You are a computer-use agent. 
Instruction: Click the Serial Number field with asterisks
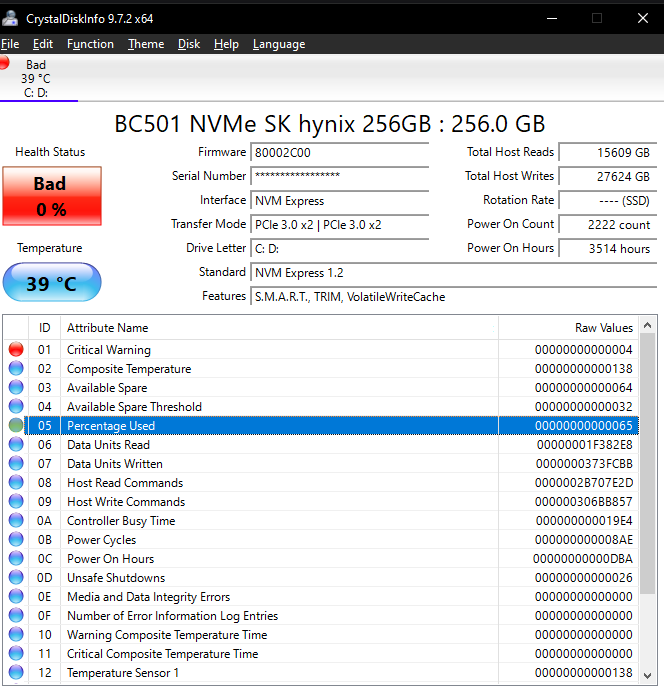point(339,176)
